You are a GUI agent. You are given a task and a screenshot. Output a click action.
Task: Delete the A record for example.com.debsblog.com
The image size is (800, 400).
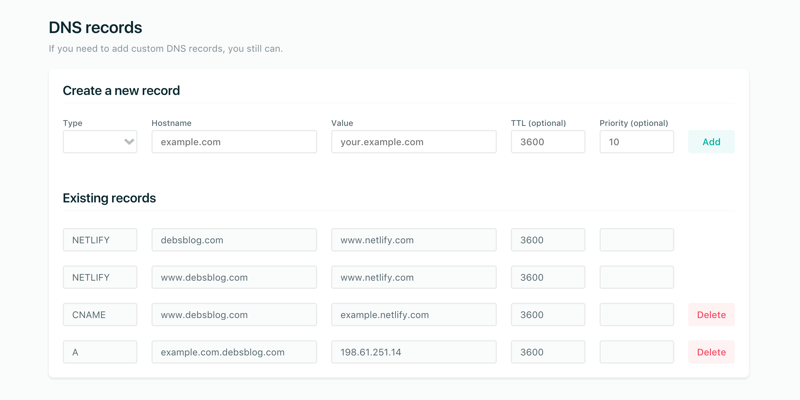tap(711, 352)
